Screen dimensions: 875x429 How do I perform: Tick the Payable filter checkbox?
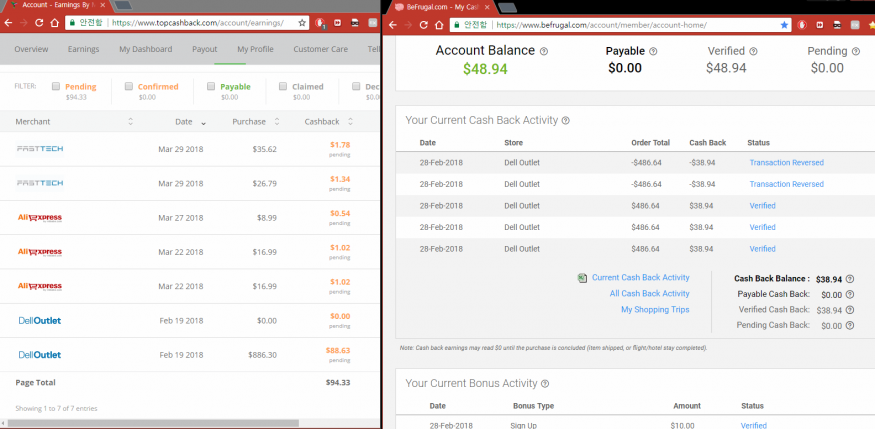(x=211, y=87)
